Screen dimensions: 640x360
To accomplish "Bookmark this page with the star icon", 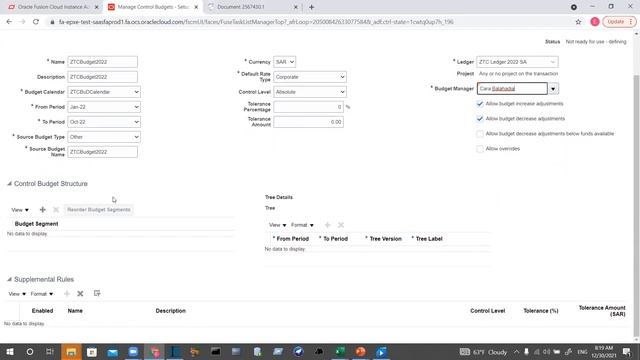I will 578,22.
